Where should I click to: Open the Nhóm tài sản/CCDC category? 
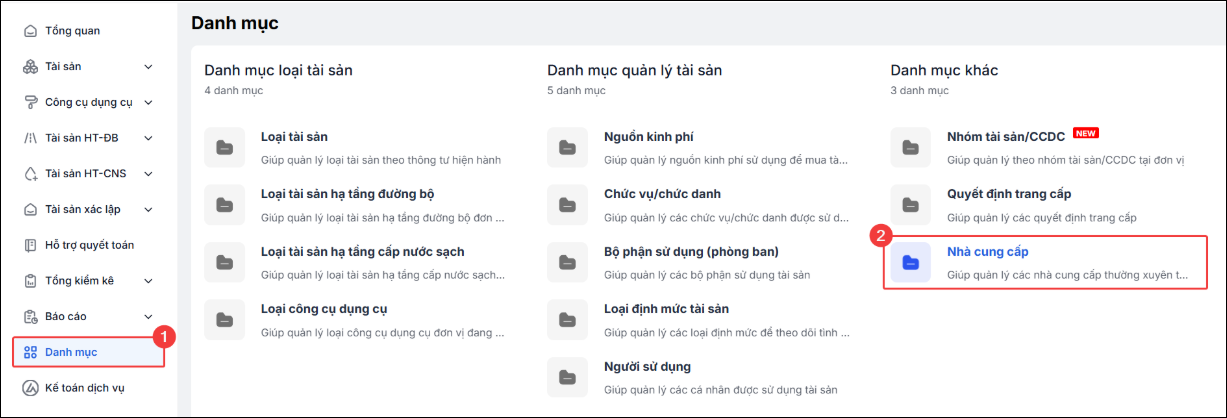(x=1005, y=137)
